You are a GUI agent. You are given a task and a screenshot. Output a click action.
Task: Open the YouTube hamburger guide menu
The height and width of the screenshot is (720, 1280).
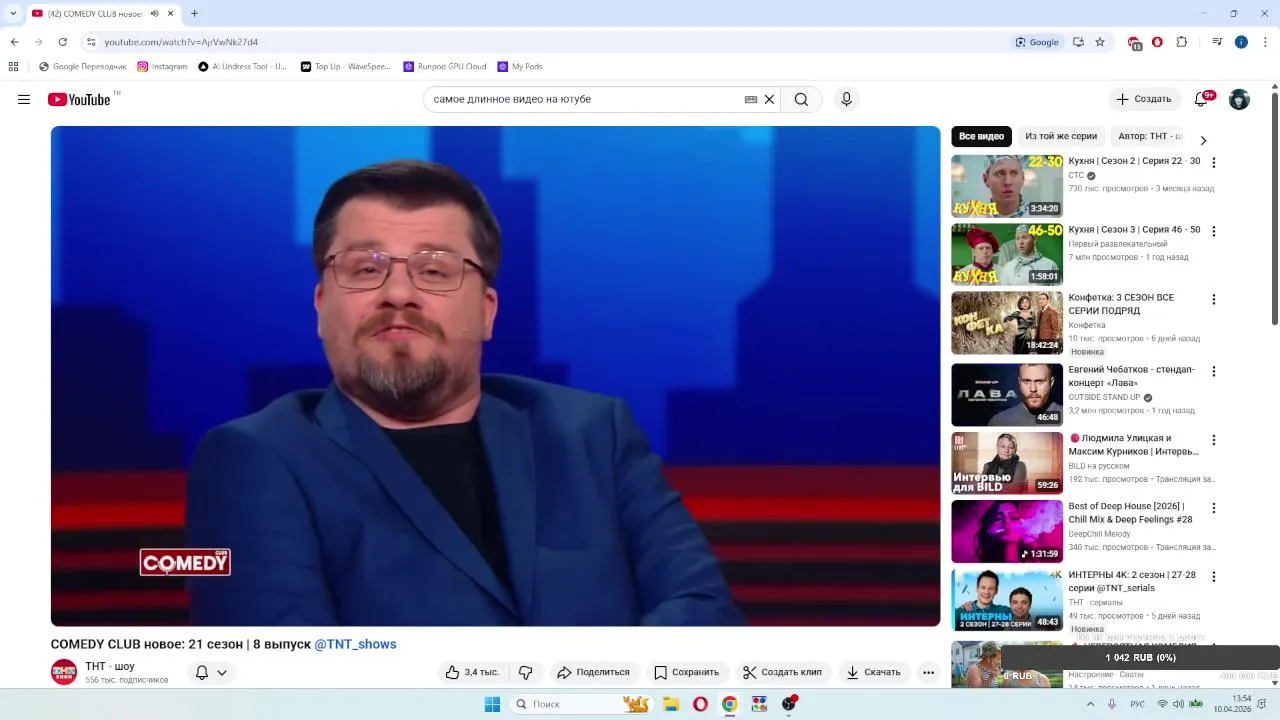tap(24, 99)
